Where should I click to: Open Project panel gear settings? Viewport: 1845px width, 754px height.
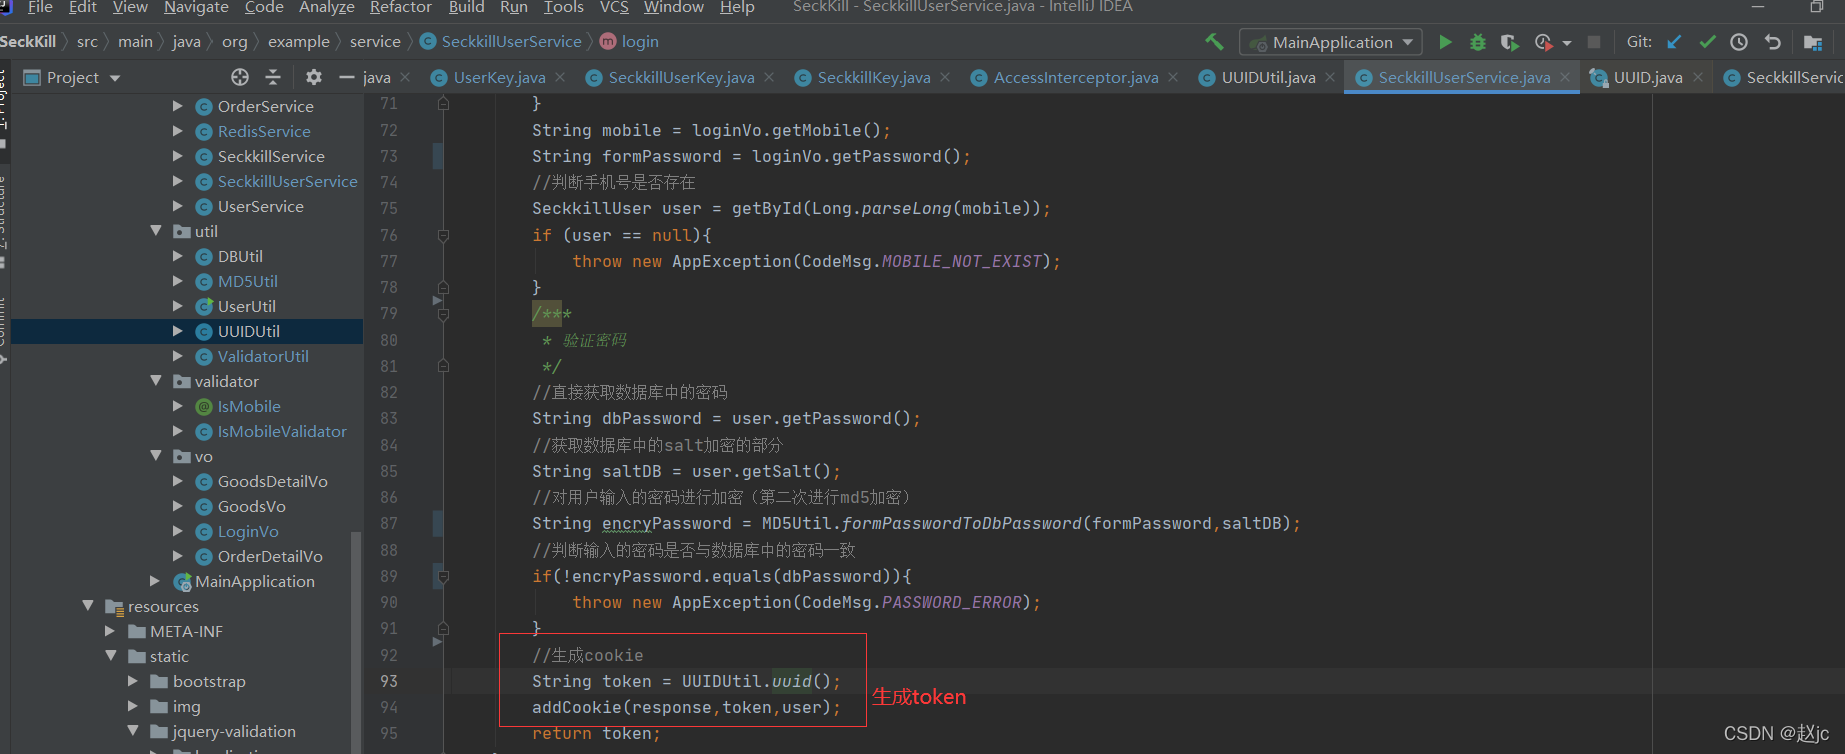(x=314, y=77)
